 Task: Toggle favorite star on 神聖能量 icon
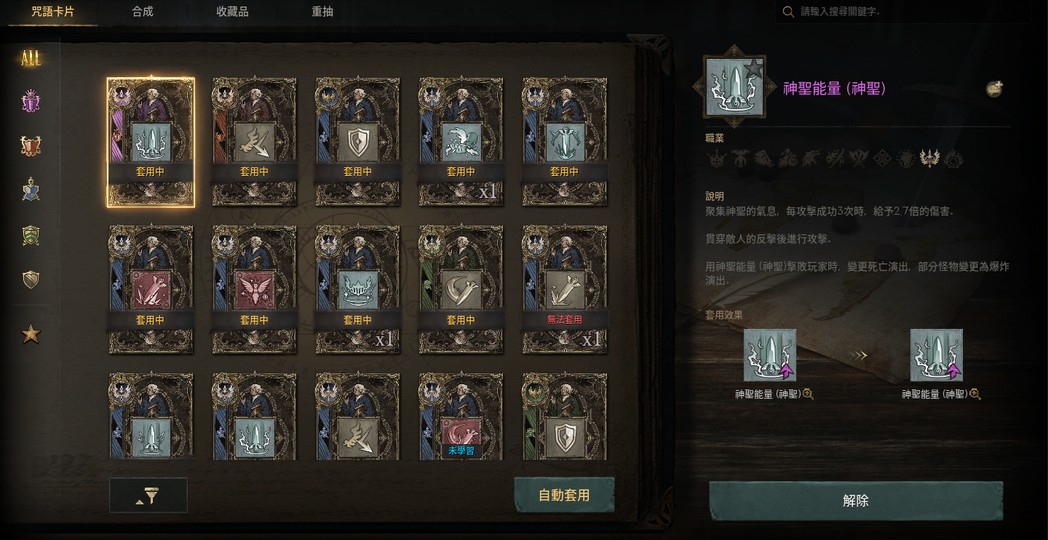pos(753,68)
